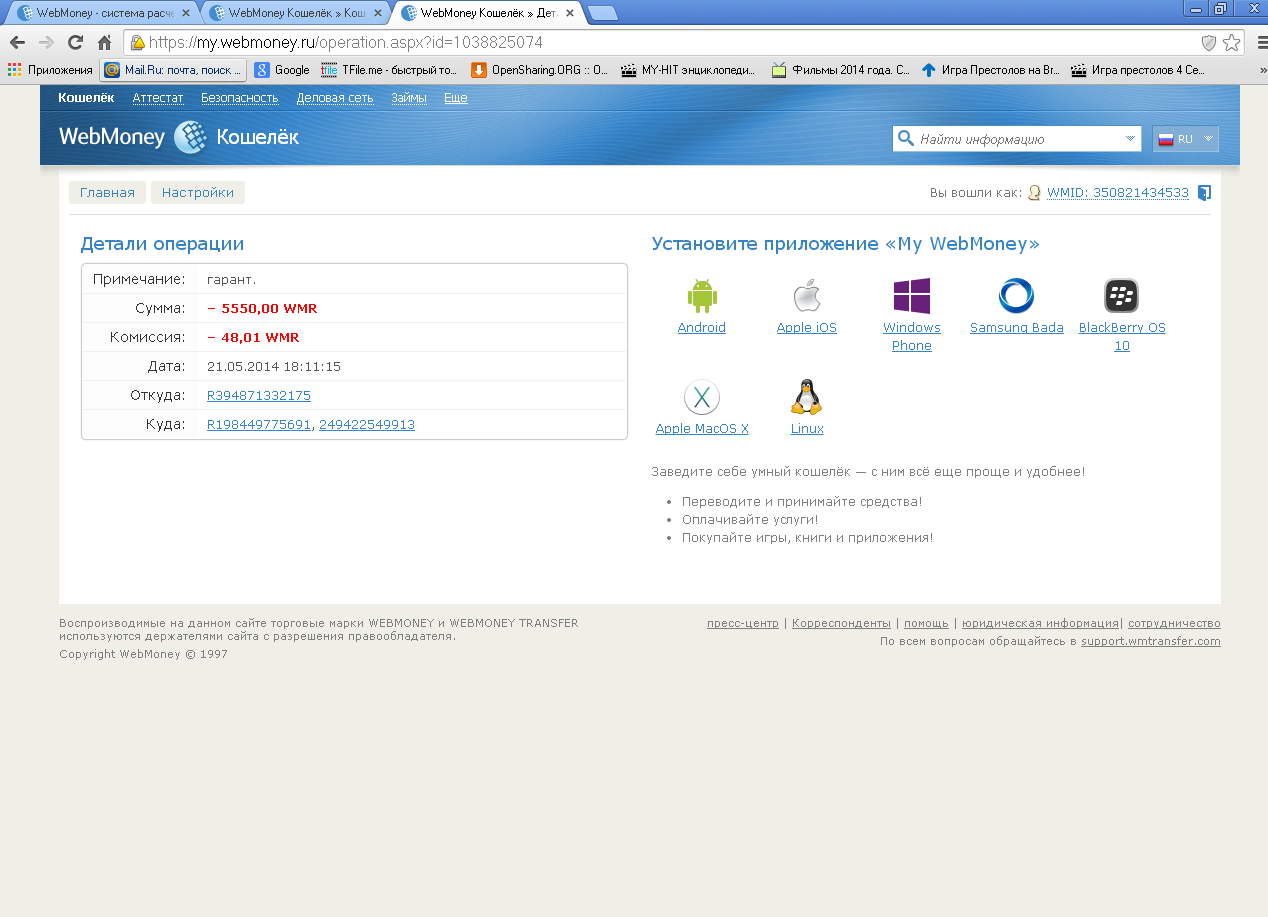
Task: Open the Кошелёк top menu item
Action: [86, 98]
